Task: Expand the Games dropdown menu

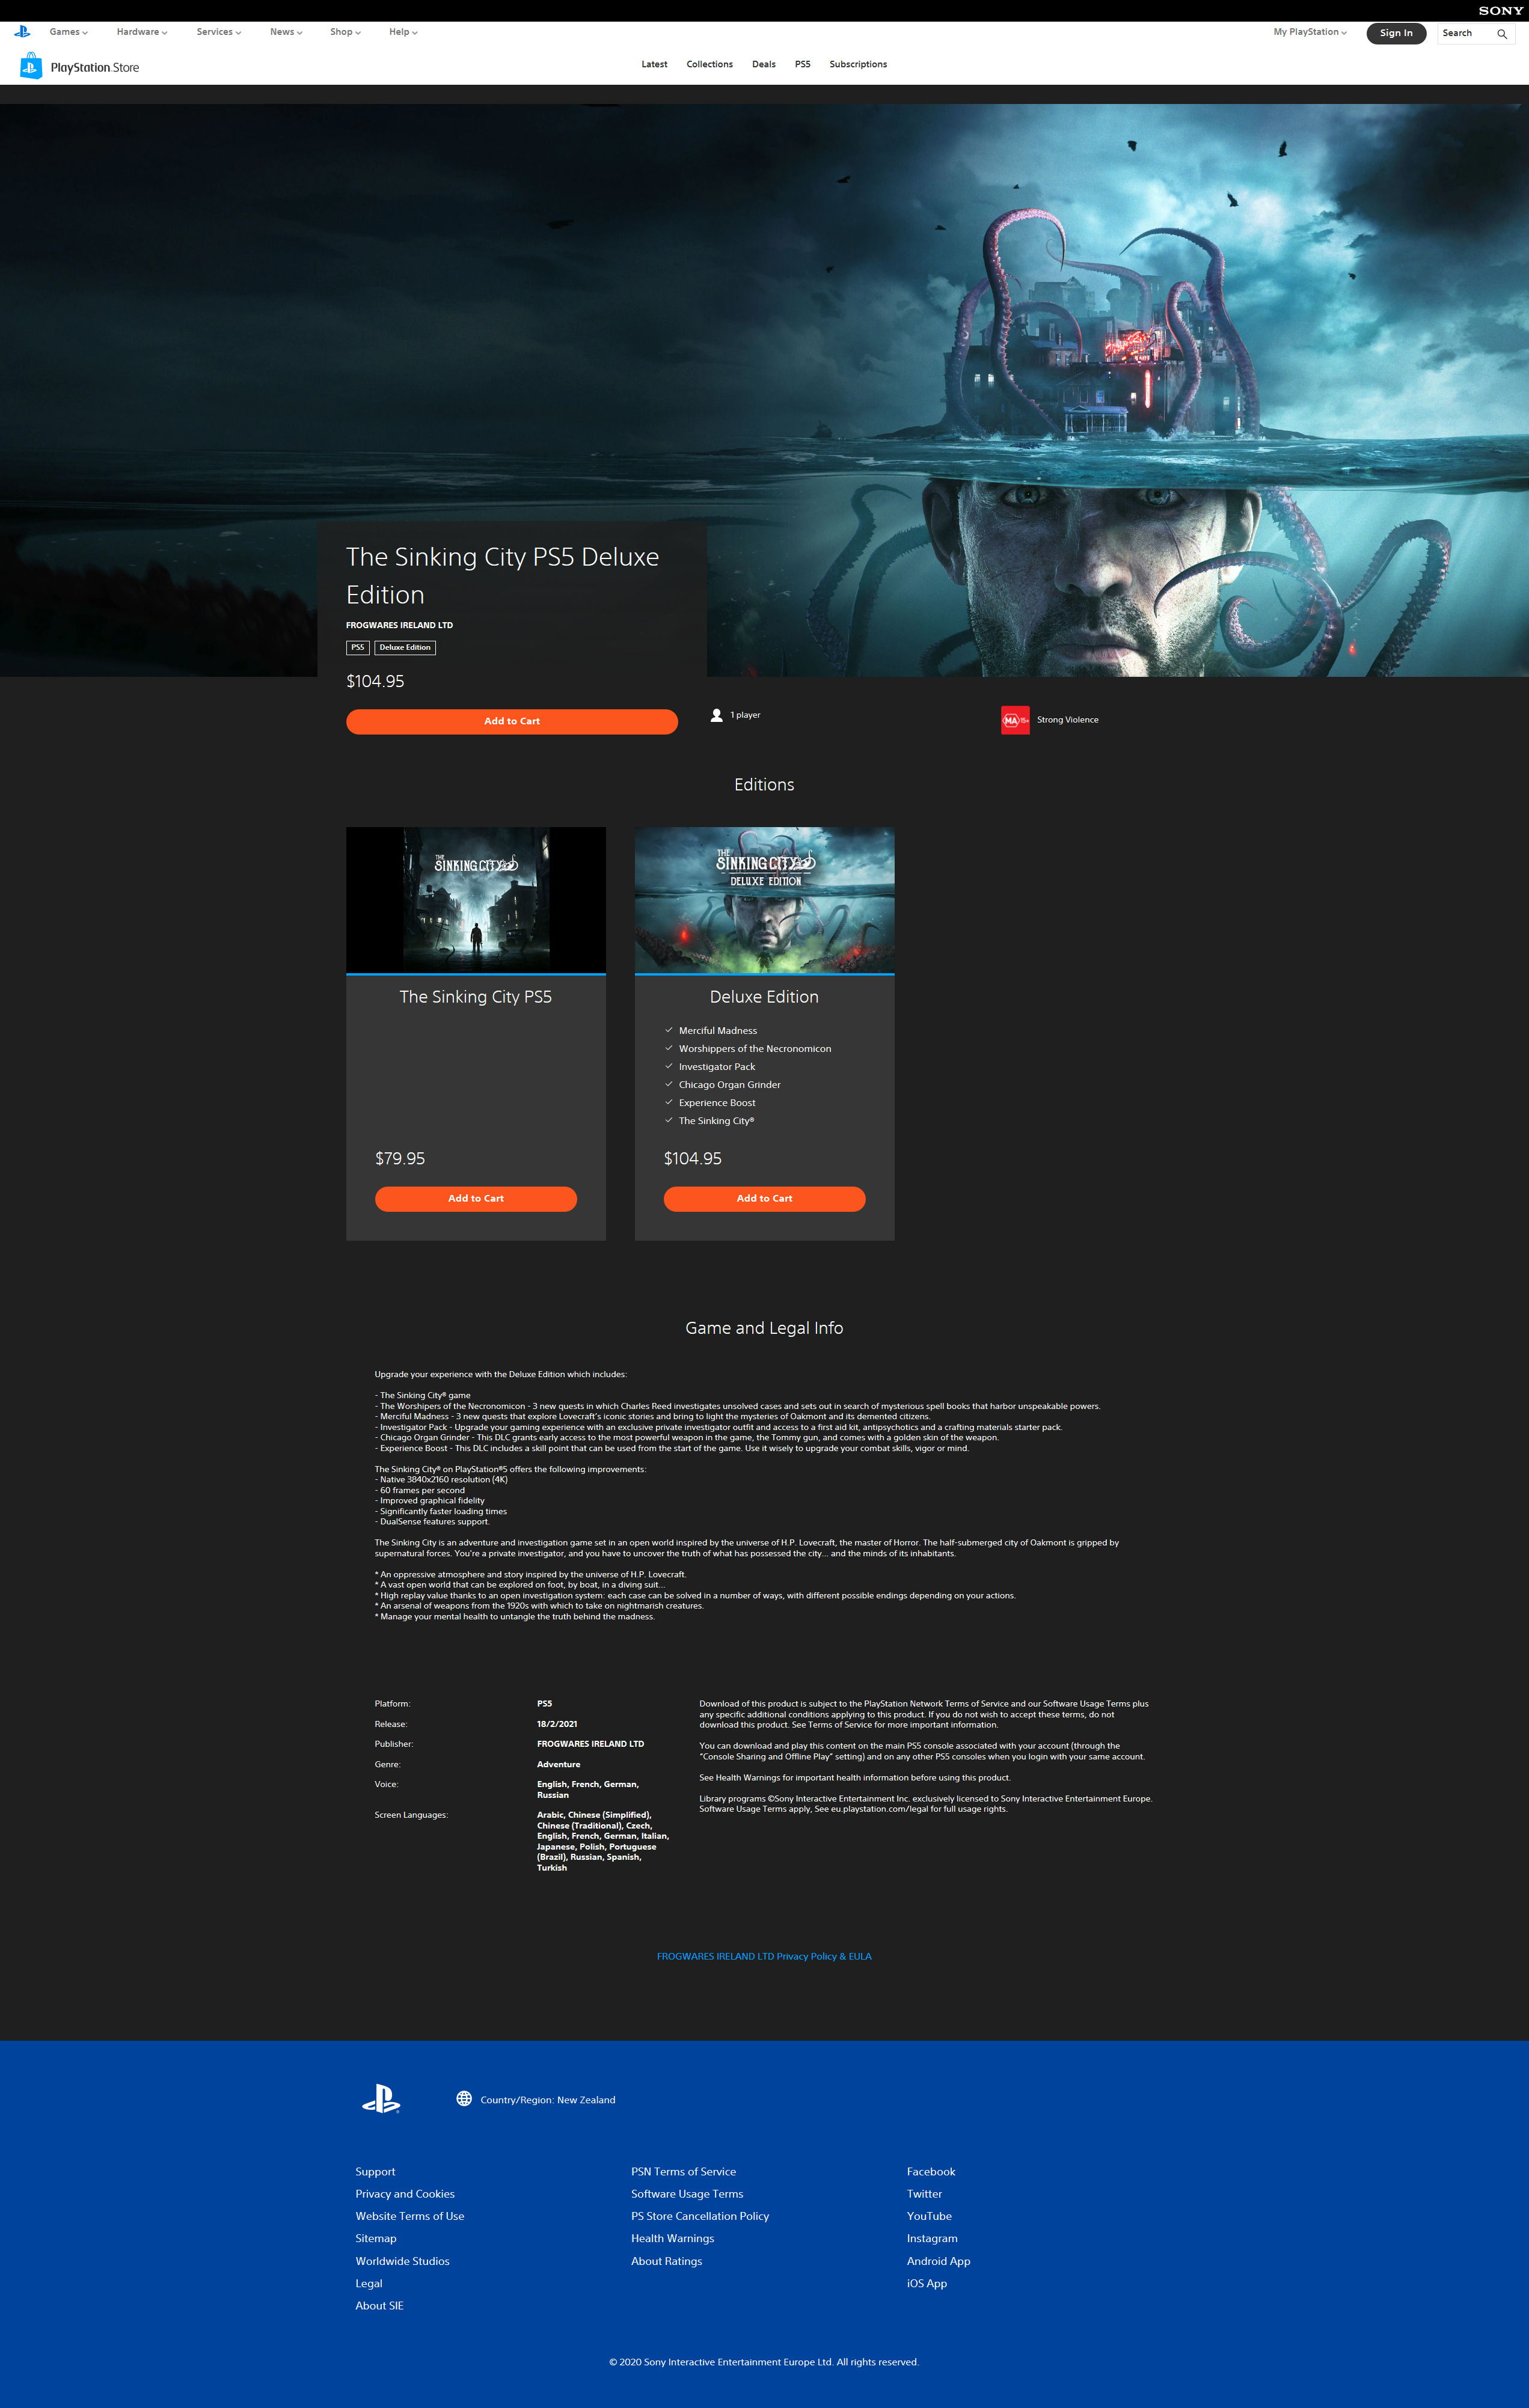Action: pos(69,32)
